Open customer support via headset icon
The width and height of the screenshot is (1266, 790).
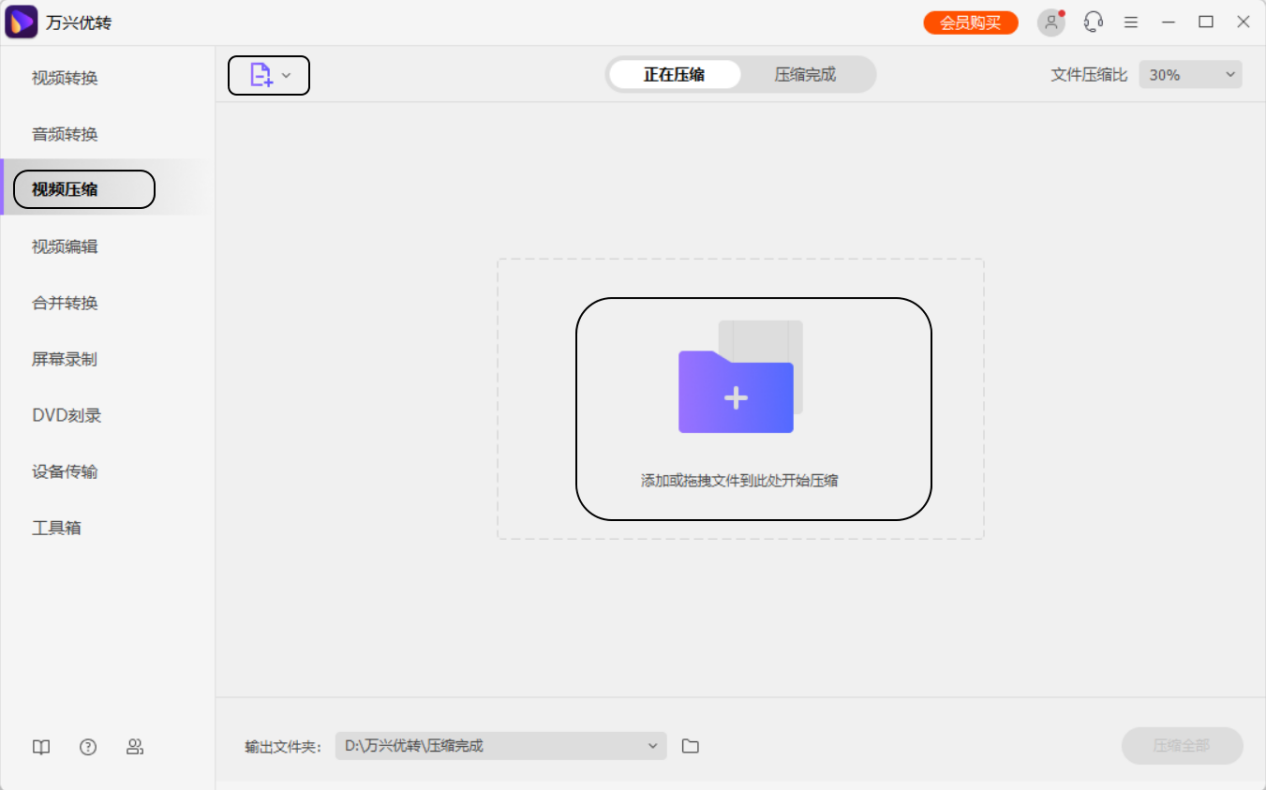pyautogui.click(x=1093, y=21)
